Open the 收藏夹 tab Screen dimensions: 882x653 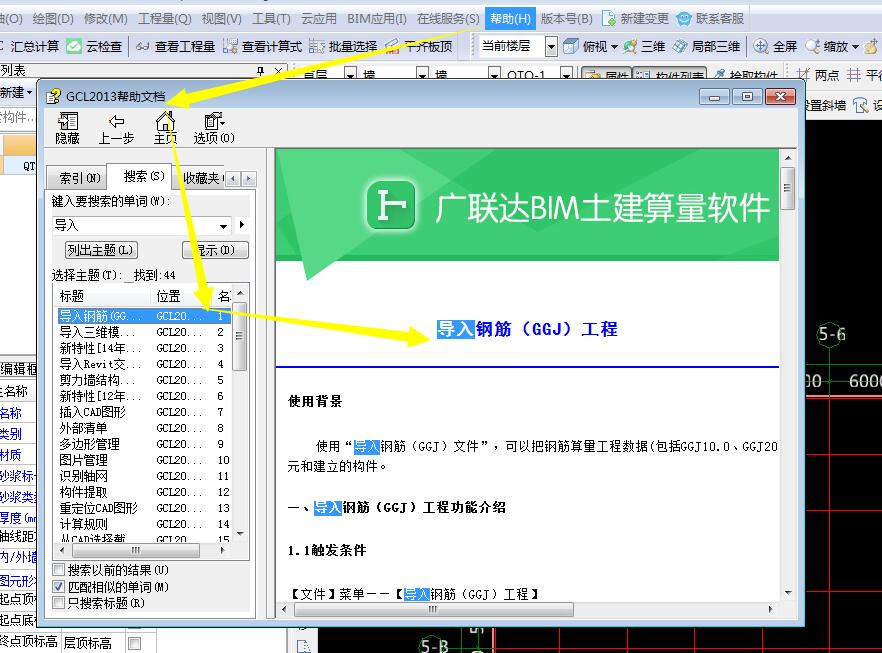click(201, 178)
